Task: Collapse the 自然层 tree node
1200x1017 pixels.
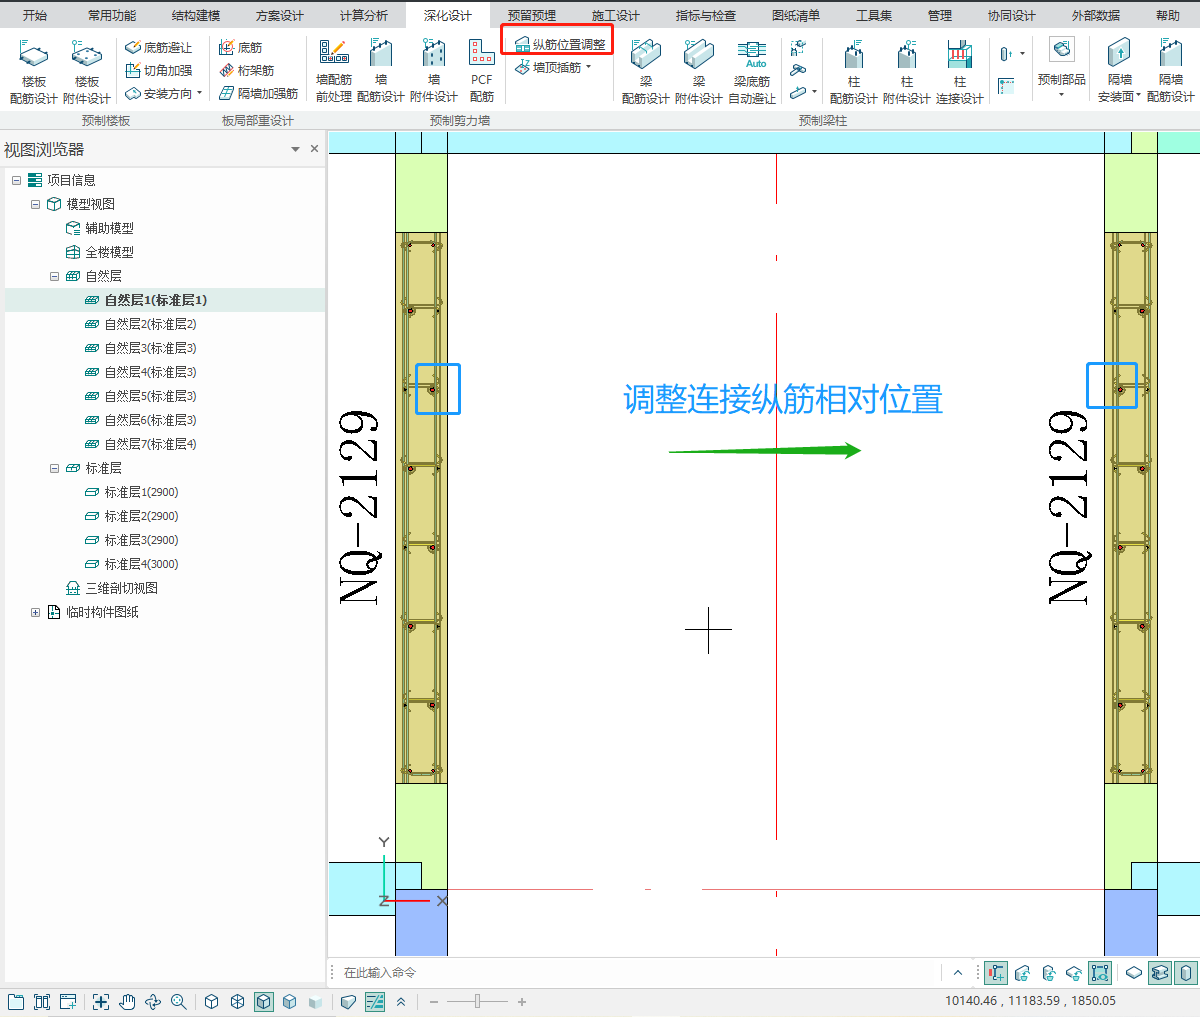Action: pyautogui.click(x=55, y=276)
